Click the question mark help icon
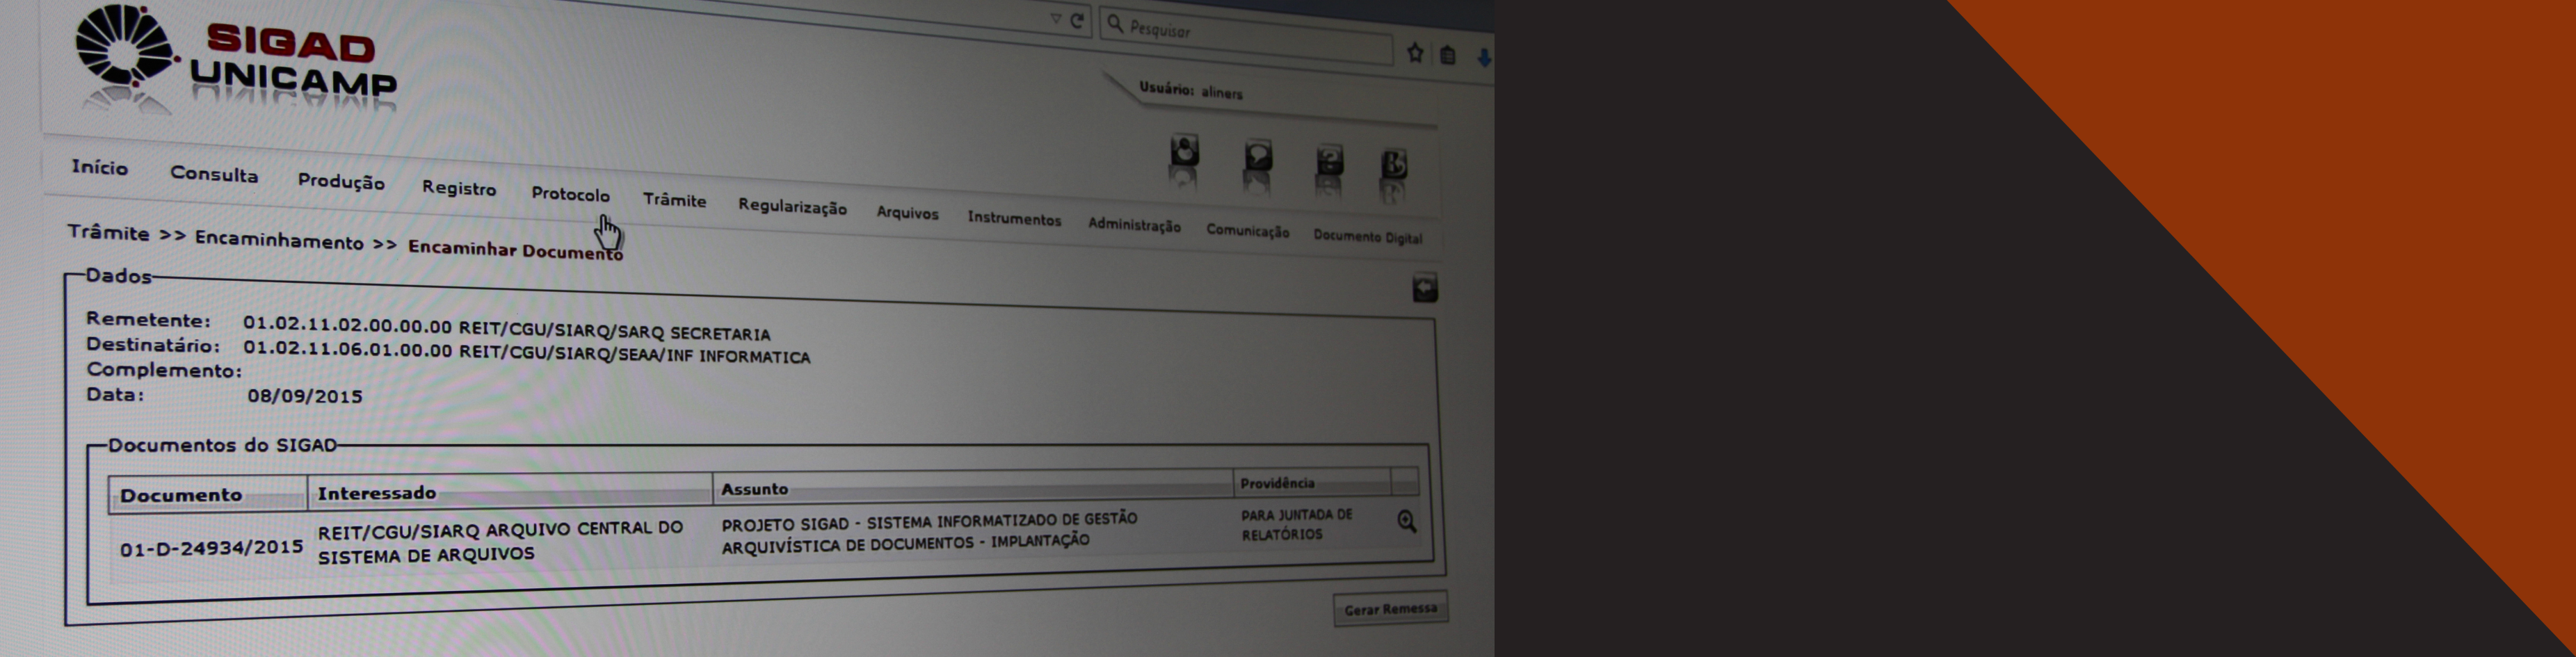Viewport: 2576px width, 657px height. tap(1329, 161)
